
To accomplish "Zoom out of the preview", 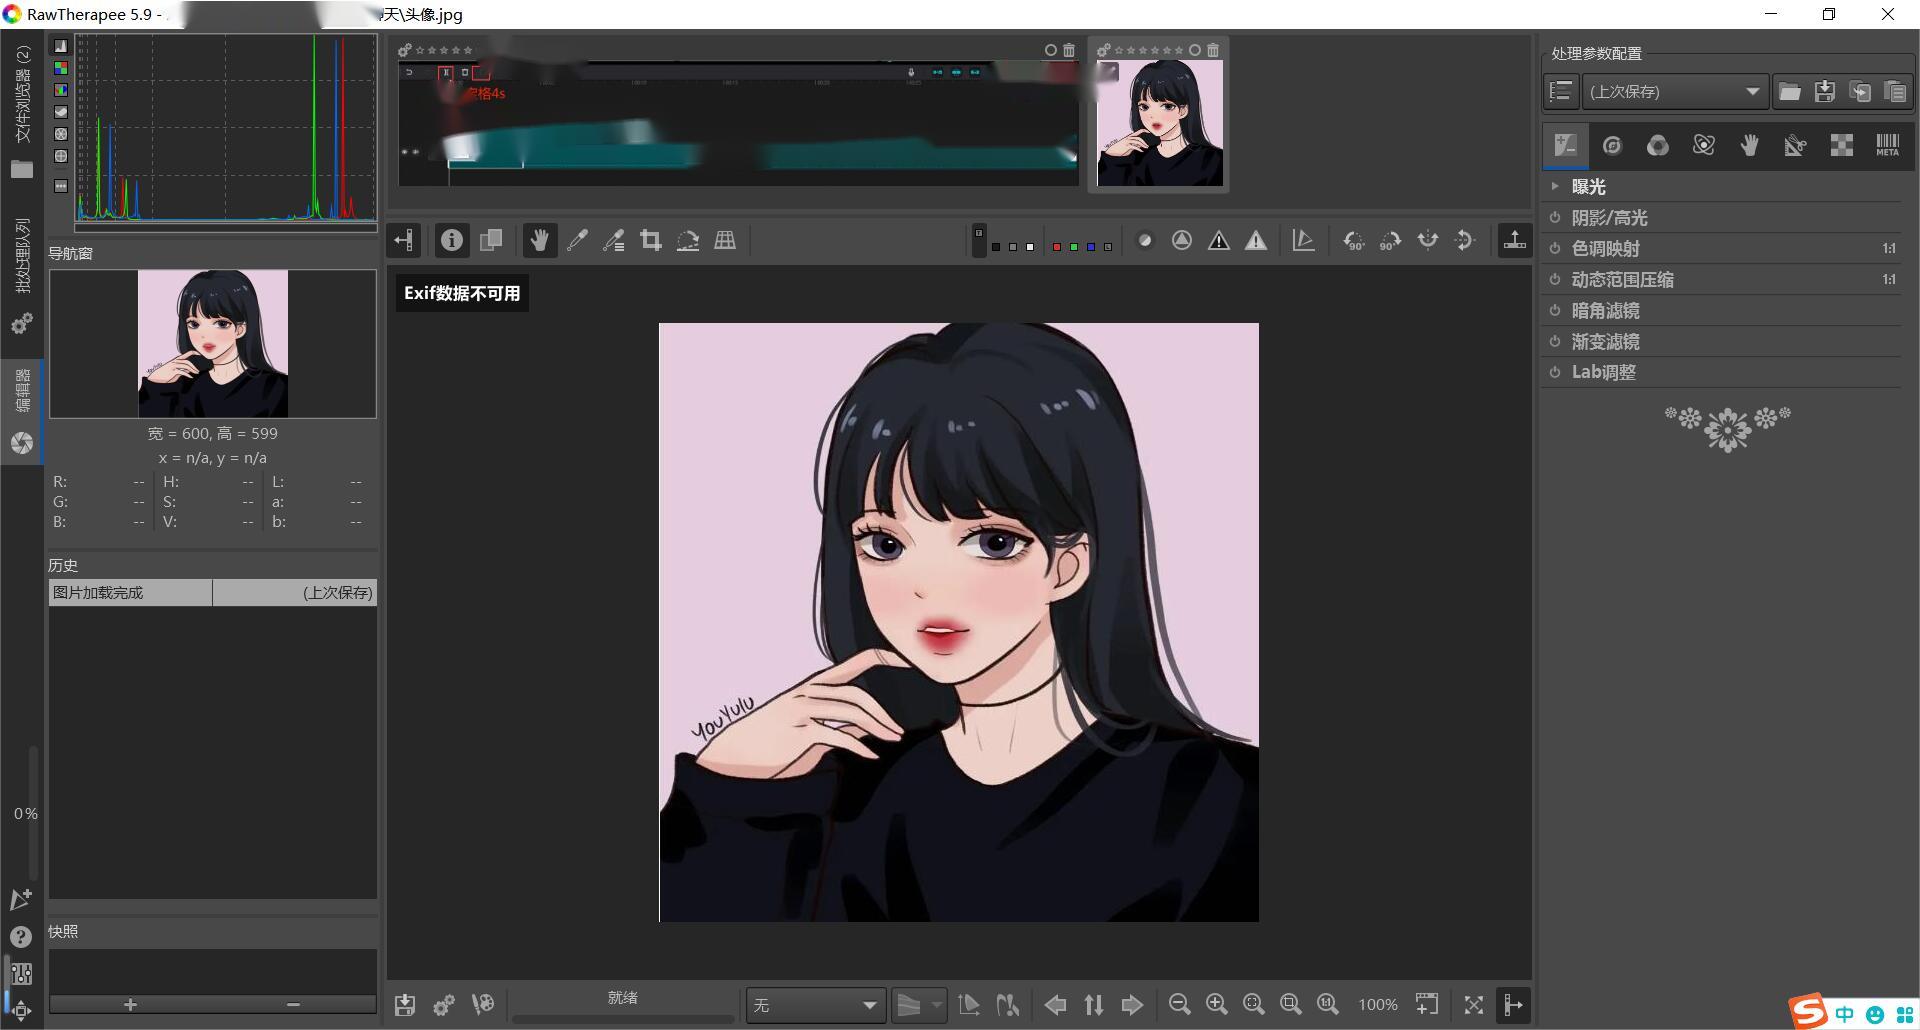I will pos(1180,1005).
